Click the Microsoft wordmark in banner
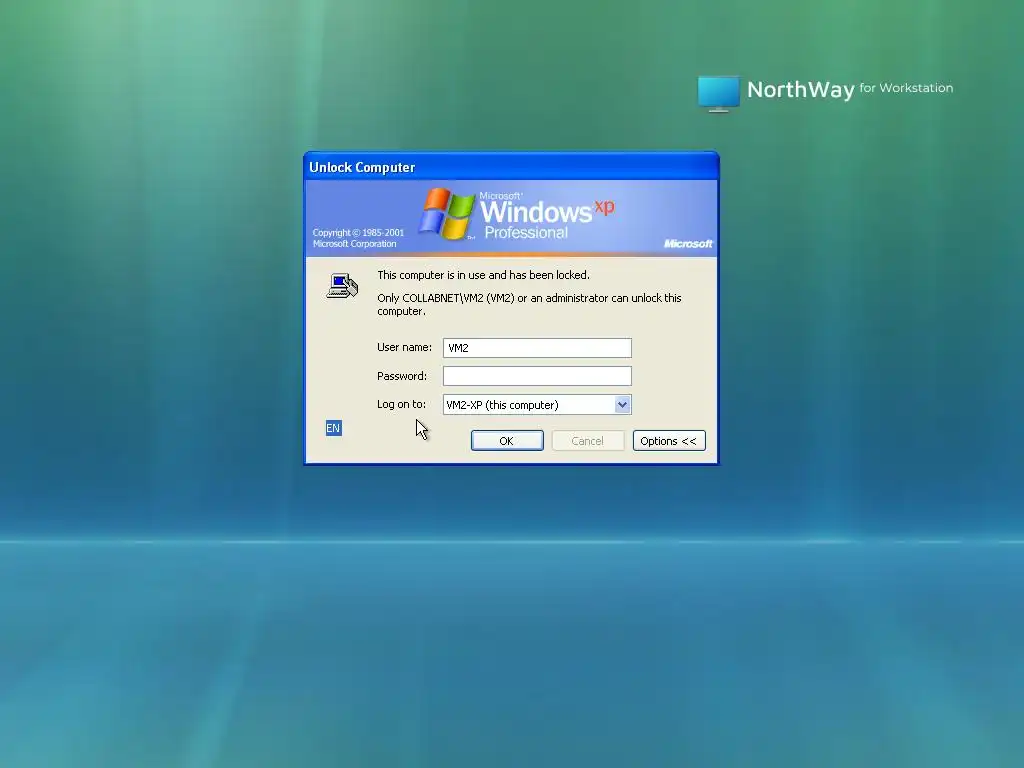 [x=688, y=244]
